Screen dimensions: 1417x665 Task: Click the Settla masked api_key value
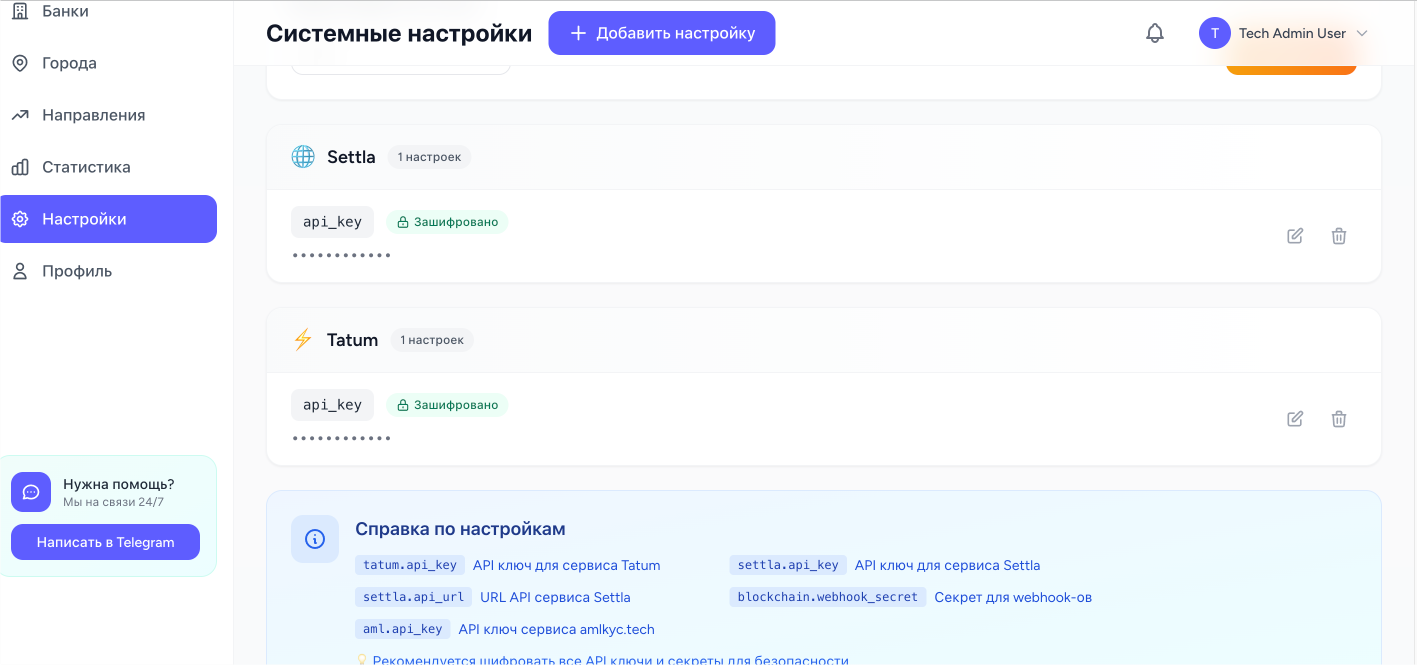(342, 255)
